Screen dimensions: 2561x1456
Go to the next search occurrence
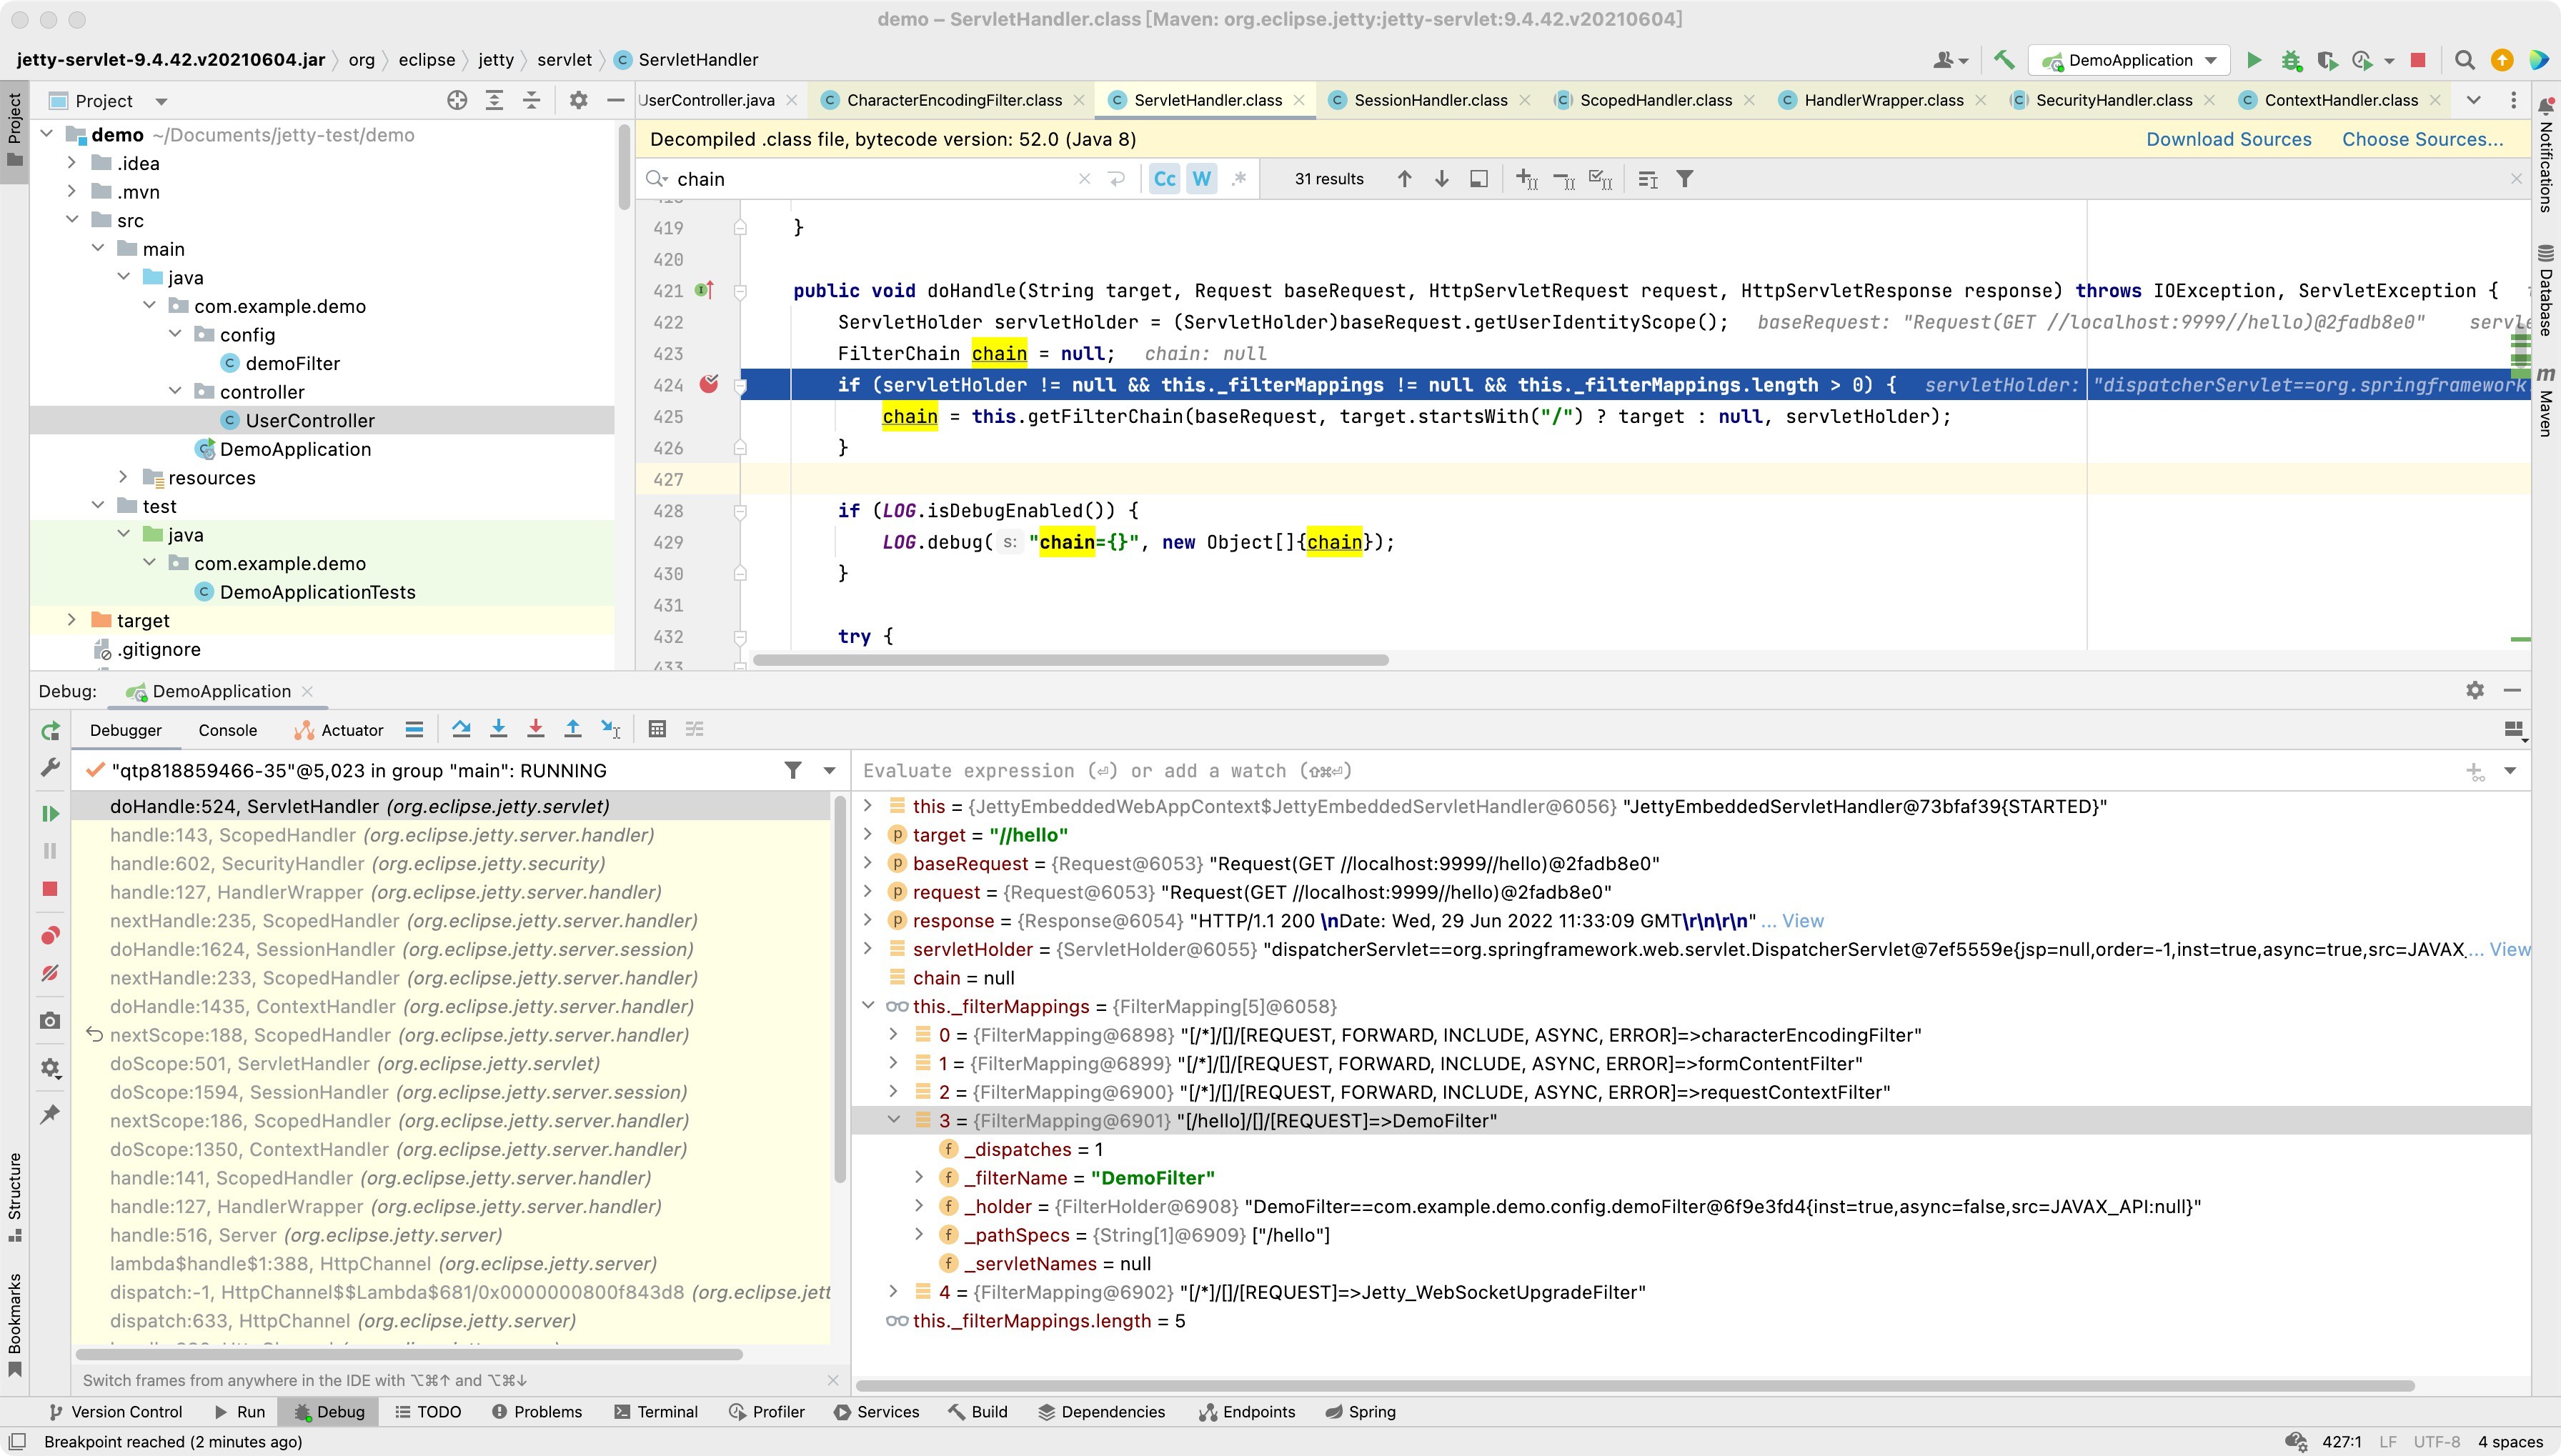coord(1442,179)
